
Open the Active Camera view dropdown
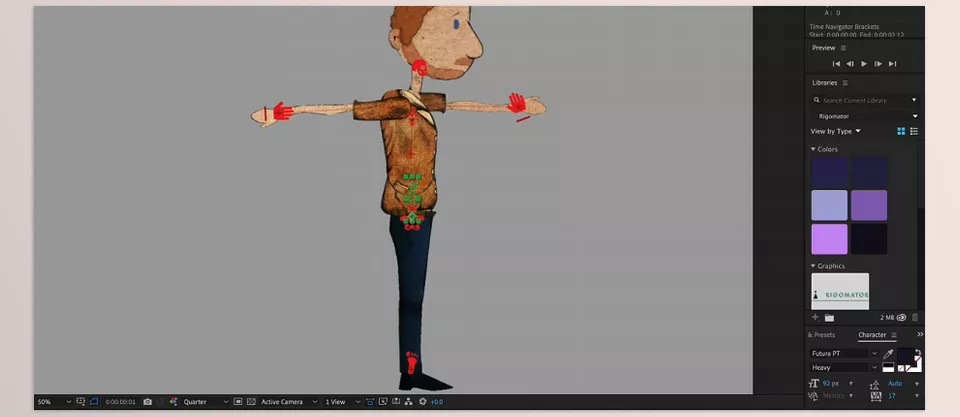click(289, 402)
